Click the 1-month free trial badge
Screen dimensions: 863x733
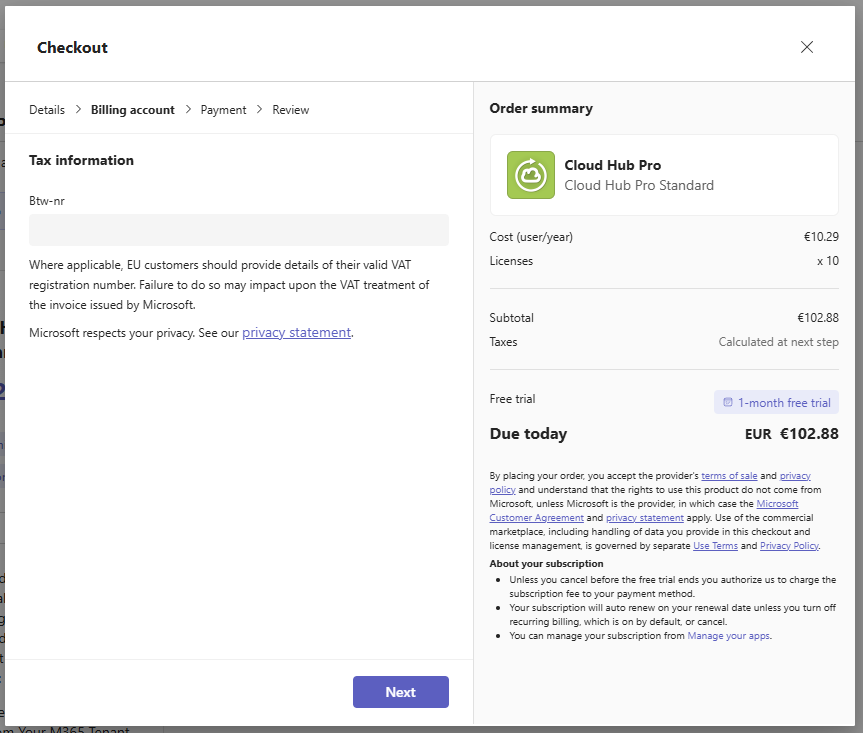[x=776, y=402]
